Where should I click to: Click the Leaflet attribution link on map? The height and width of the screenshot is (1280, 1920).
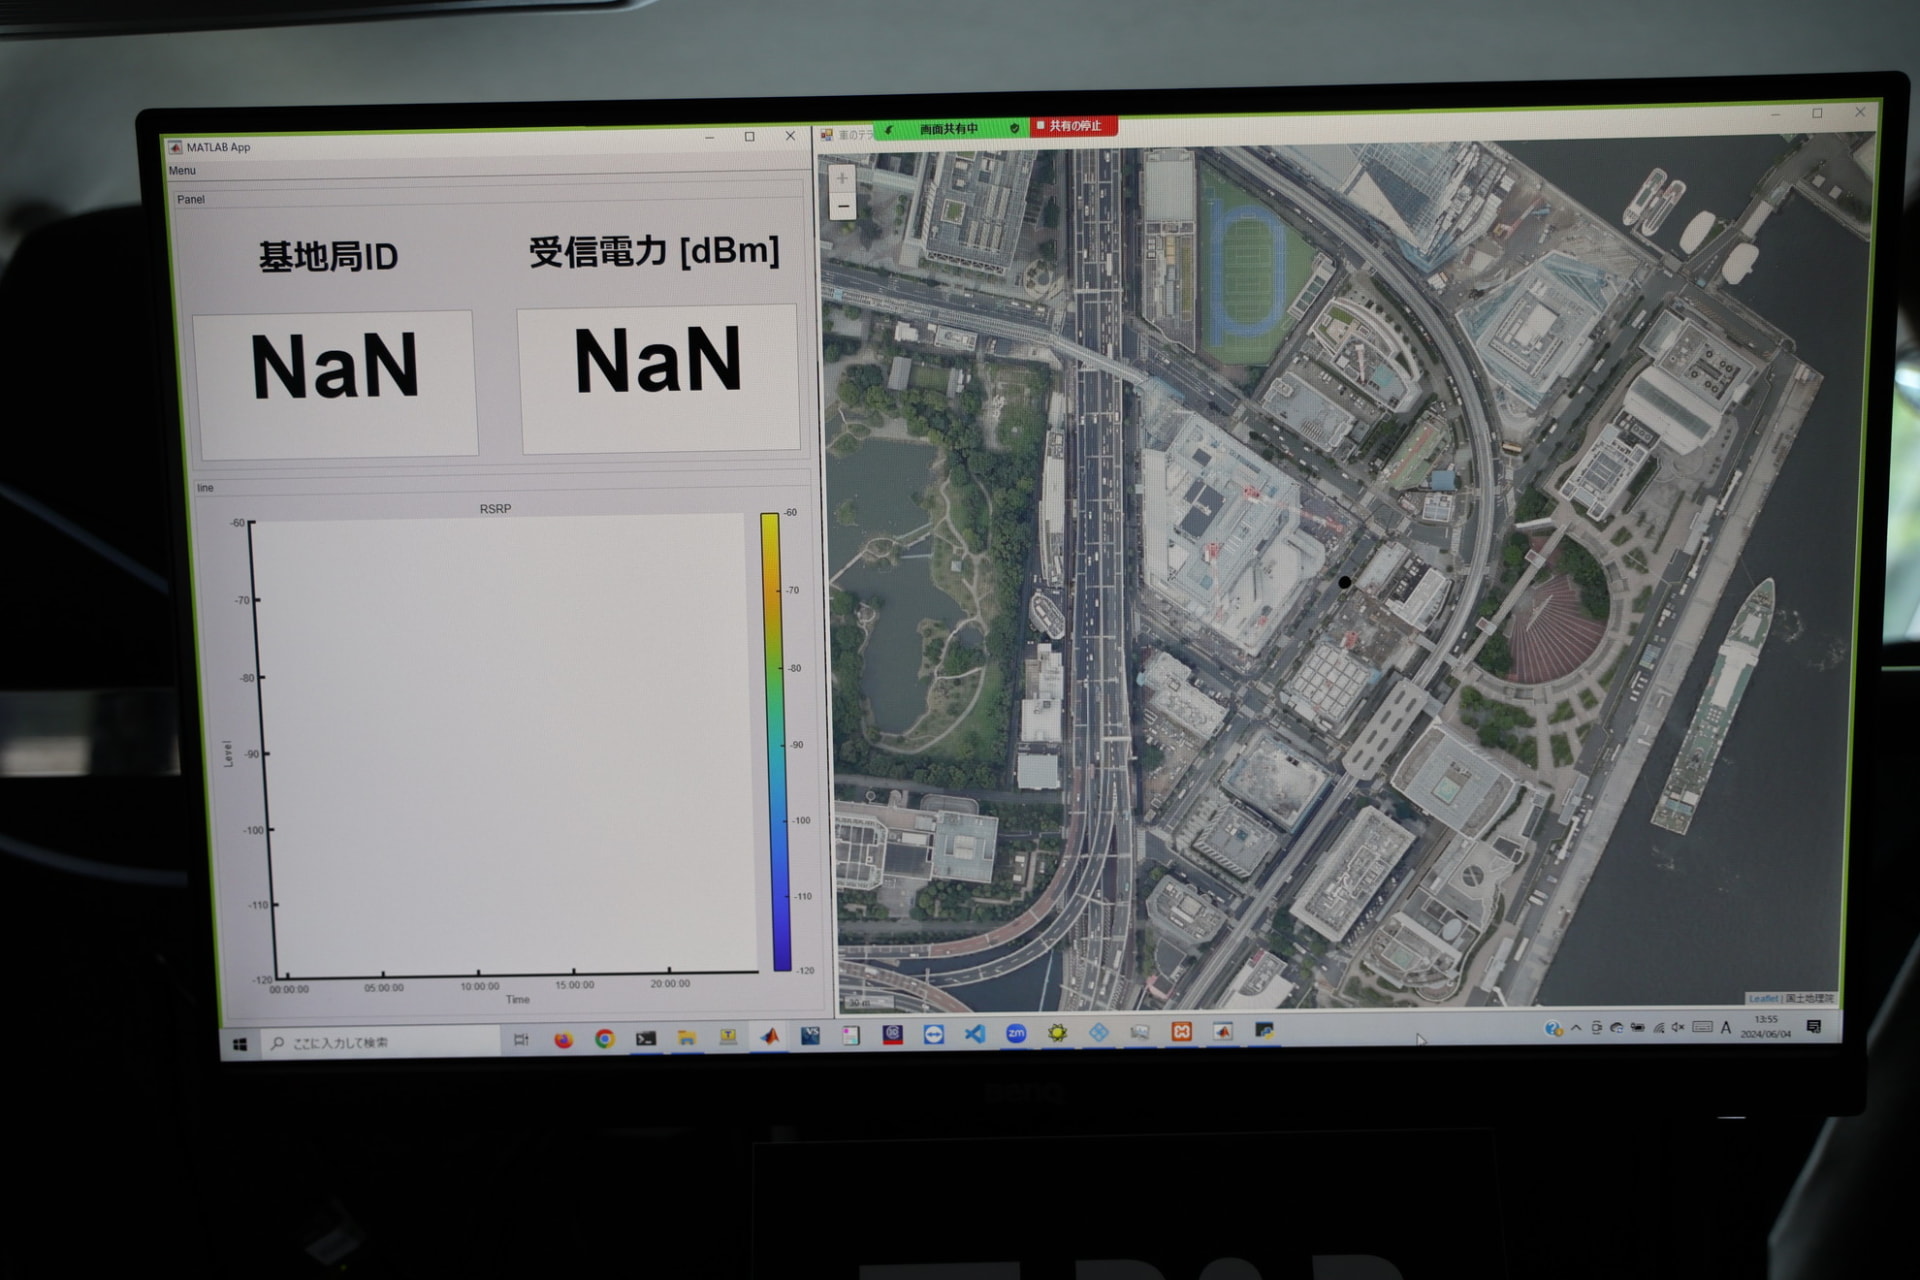(1763, 999)
